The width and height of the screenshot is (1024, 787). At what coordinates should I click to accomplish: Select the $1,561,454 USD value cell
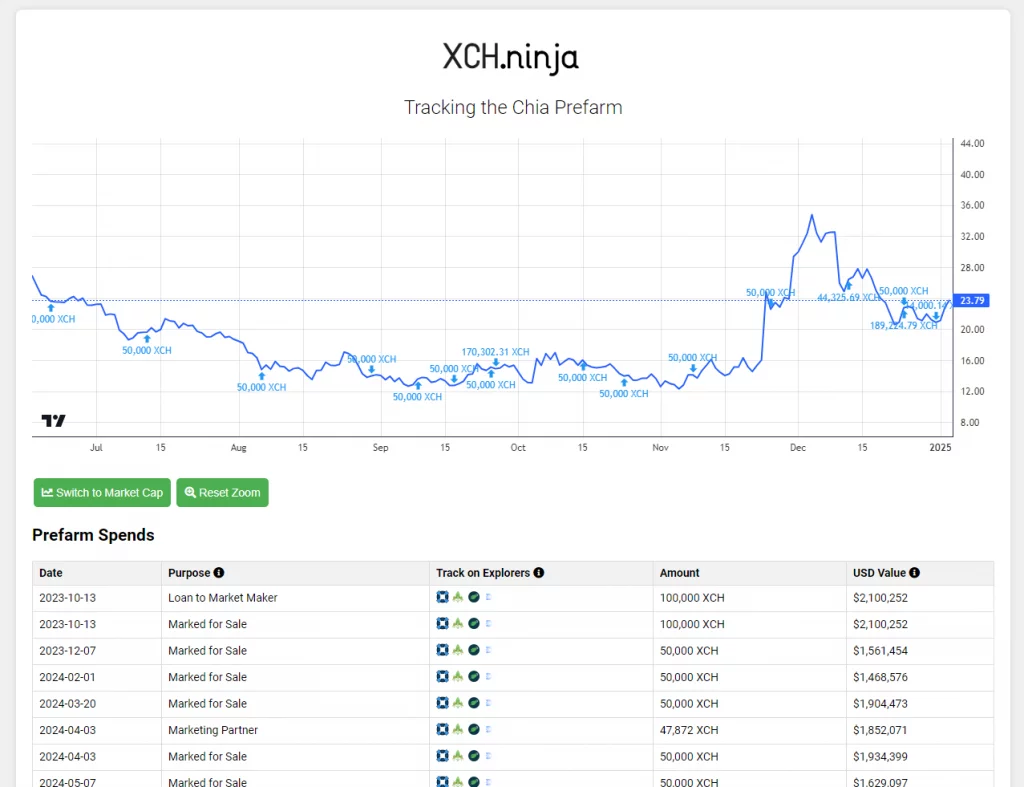click(920, 650)
